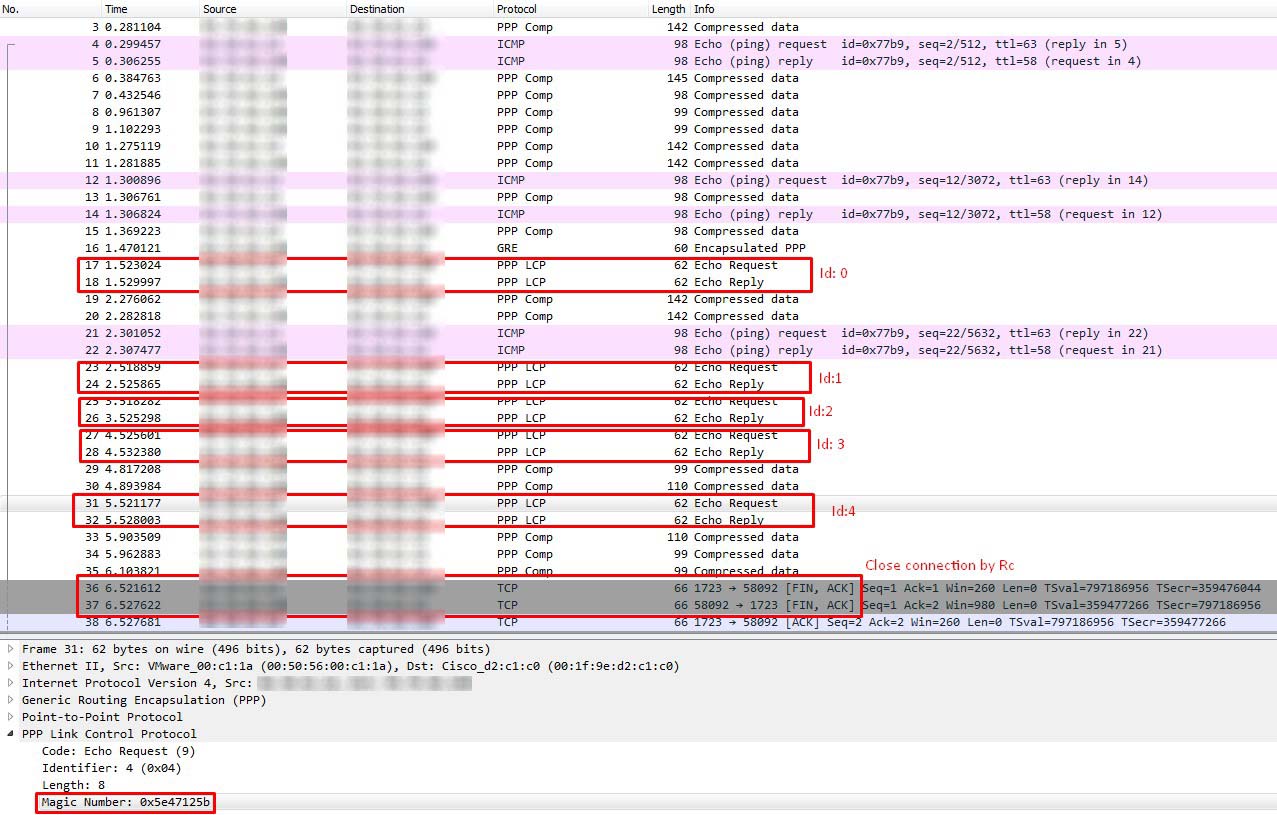Select TCP ACK packet 38
Screen dimensions: 1277x815
click(x=638, y=622)
